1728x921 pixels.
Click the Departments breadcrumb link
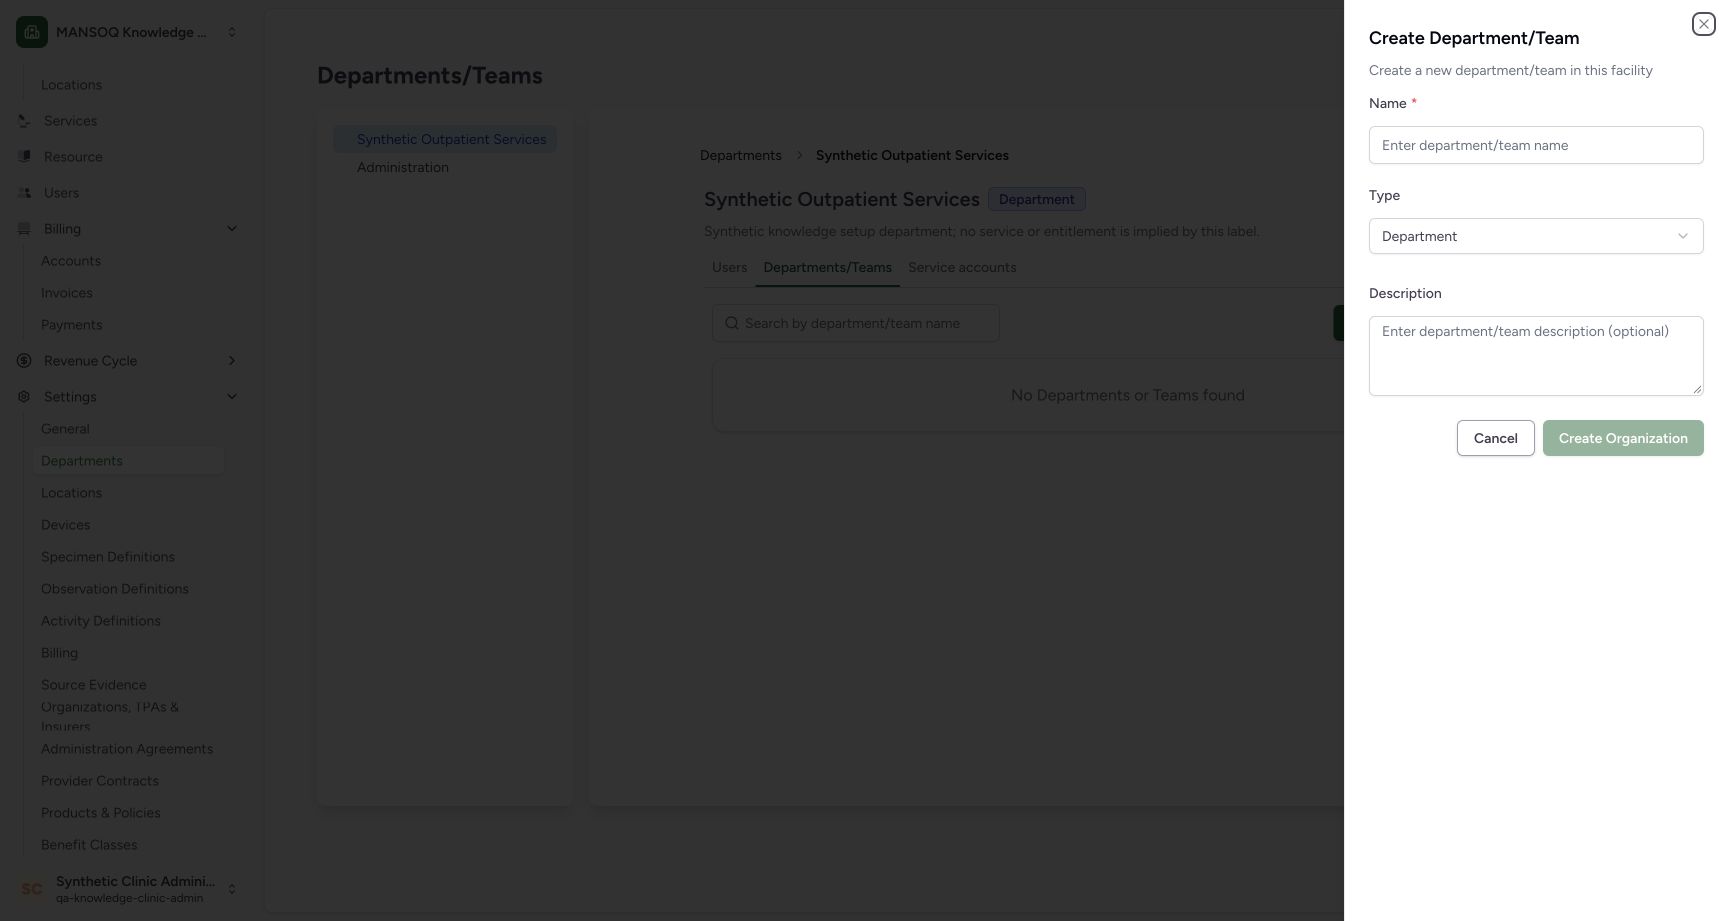(741, 155)
